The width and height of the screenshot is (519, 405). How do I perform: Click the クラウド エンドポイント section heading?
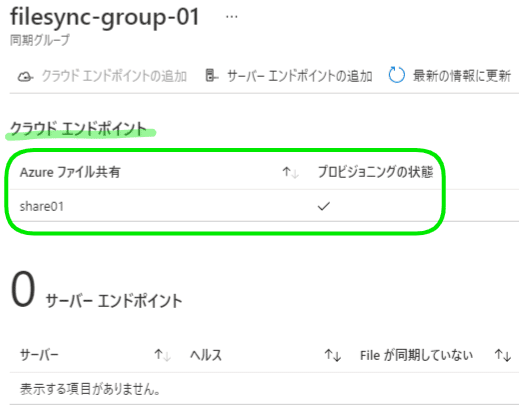[x=79, y=129]
